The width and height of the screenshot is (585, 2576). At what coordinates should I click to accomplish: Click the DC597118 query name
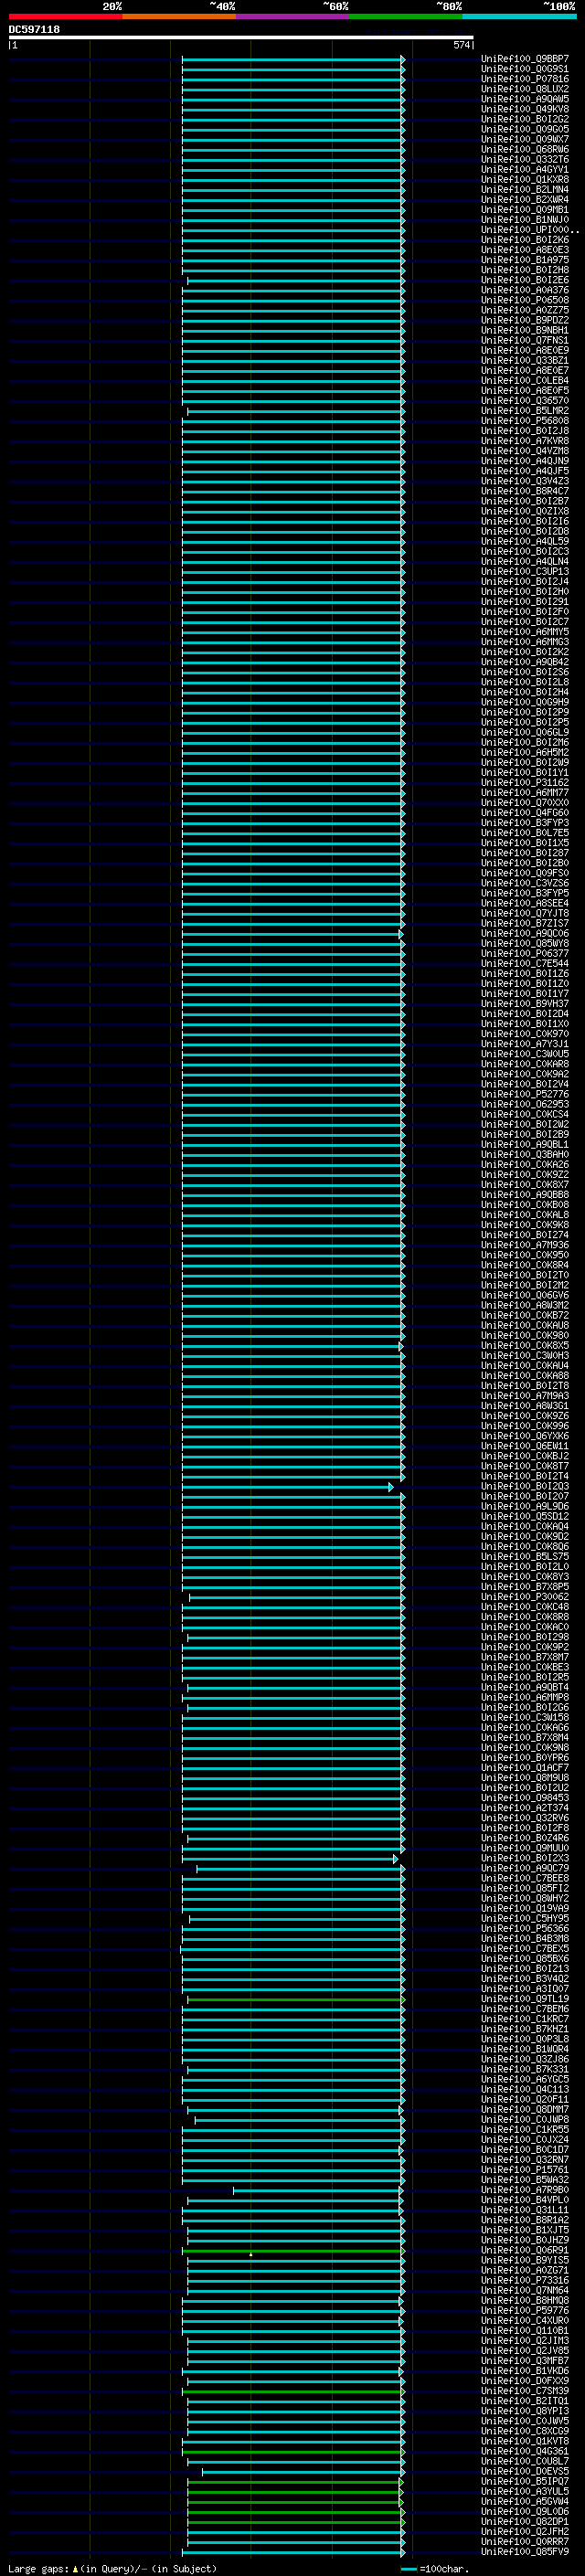point(34,30)
